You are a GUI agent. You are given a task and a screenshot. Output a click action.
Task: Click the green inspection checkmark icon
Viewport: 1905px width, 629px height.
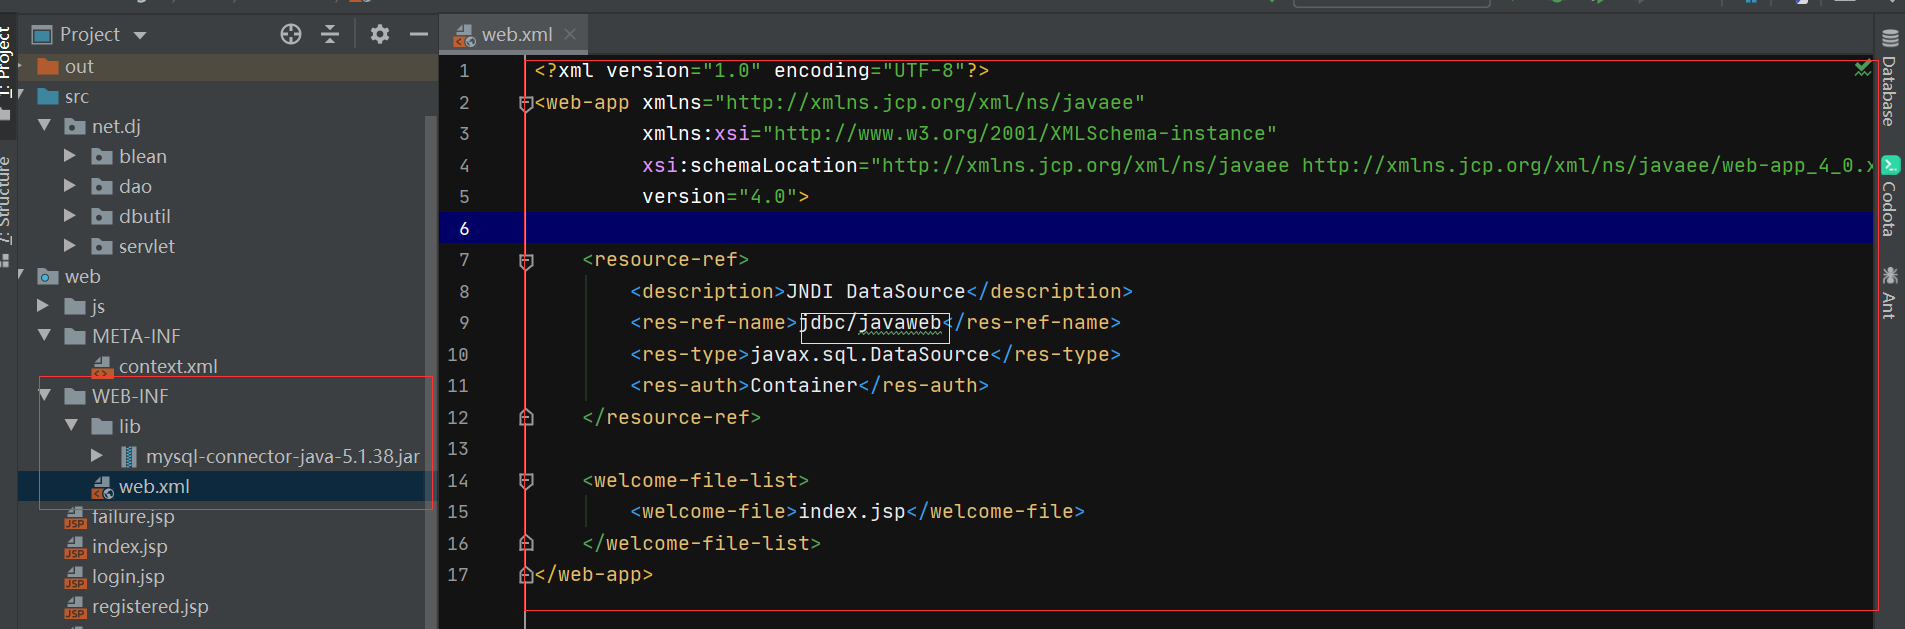1862,69
